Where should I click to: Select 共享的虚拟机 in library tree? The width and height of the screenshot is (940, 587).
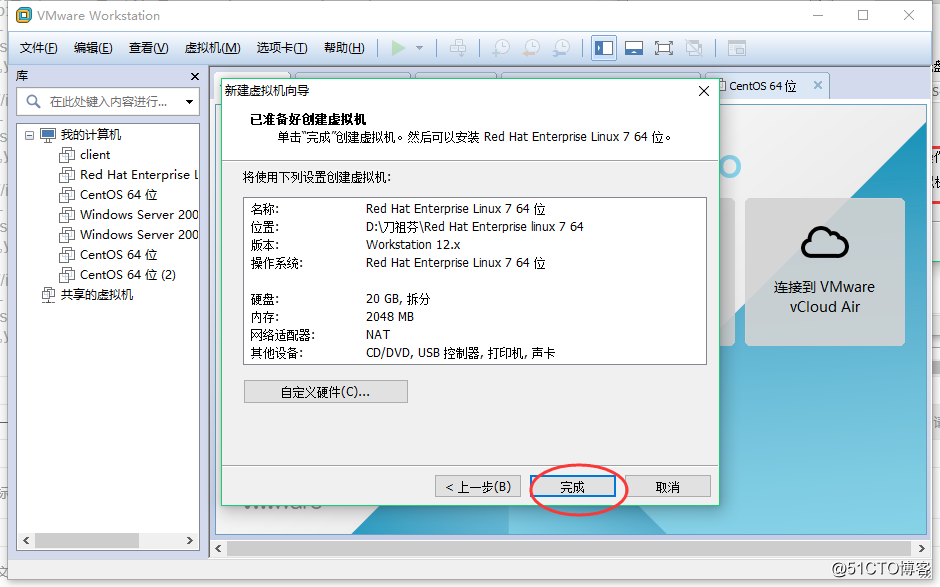click(x=97, y=294)
